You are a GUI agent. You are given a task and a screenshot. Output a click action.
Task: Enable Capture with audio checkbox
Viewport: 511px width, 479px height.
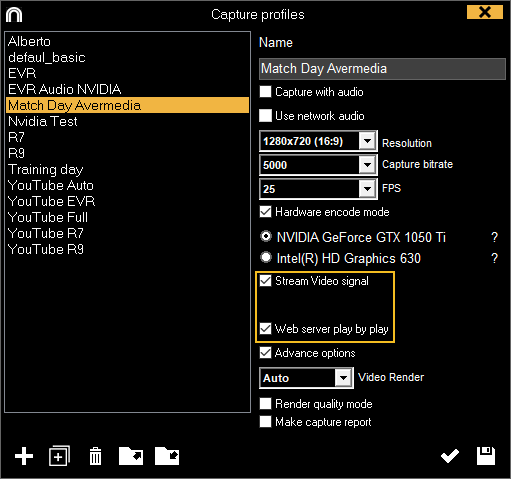pos(265,92)
